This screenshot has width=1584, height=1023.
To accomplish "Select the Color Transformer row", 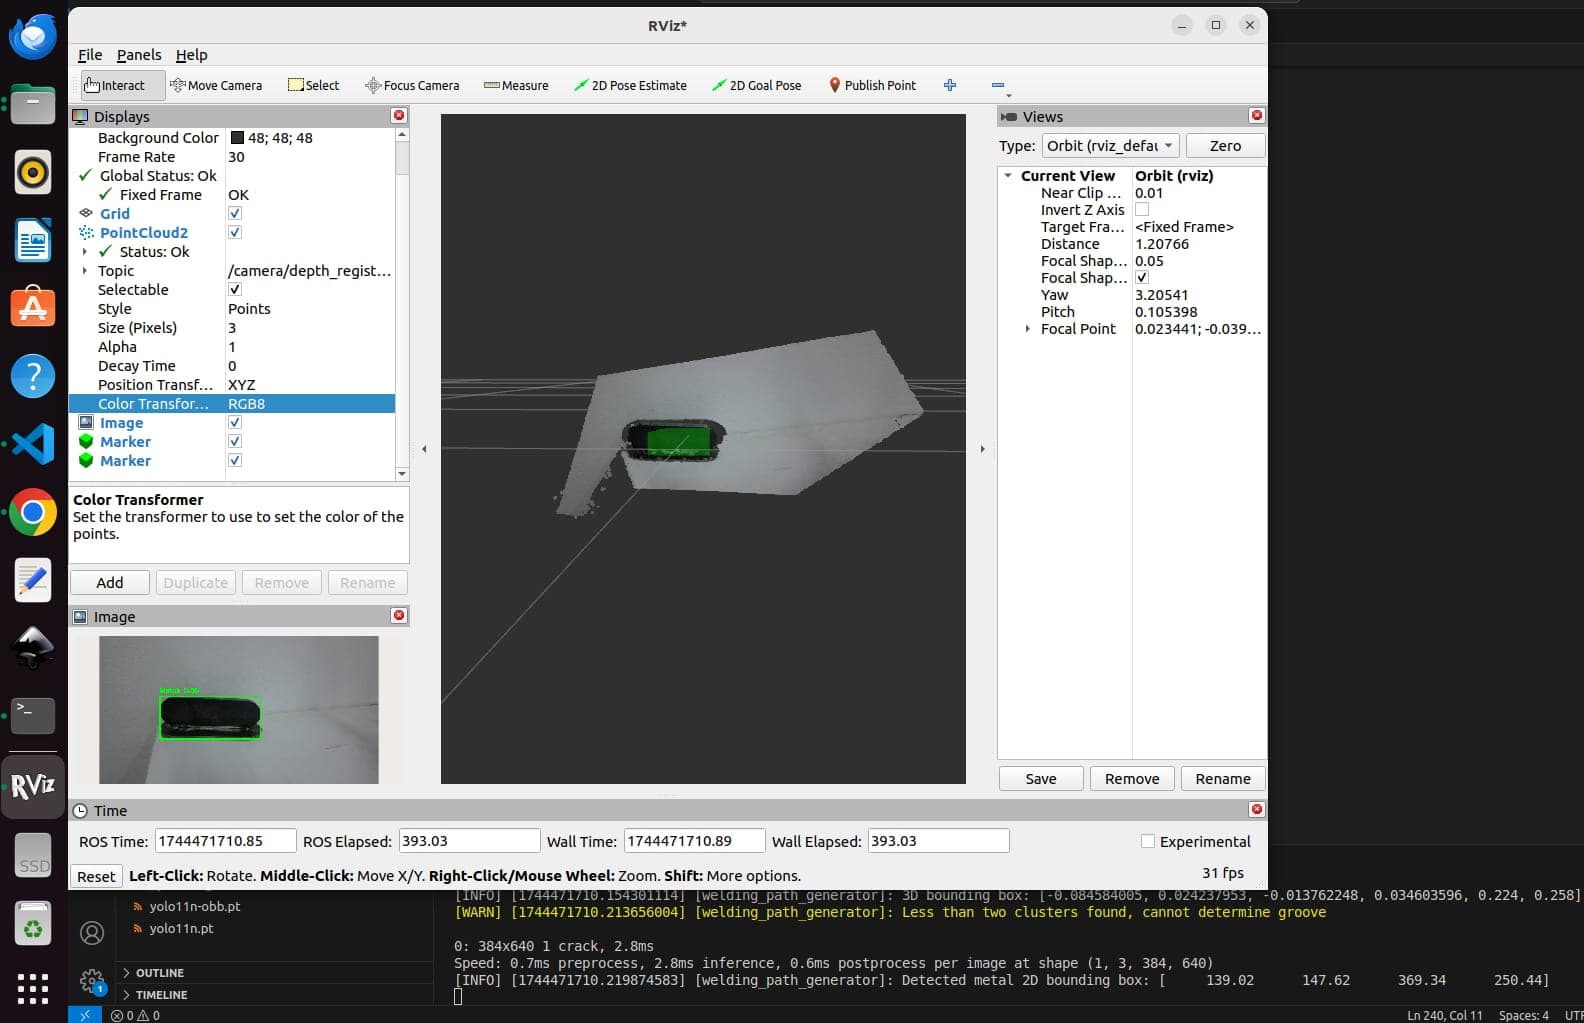I will click(232, 404).
